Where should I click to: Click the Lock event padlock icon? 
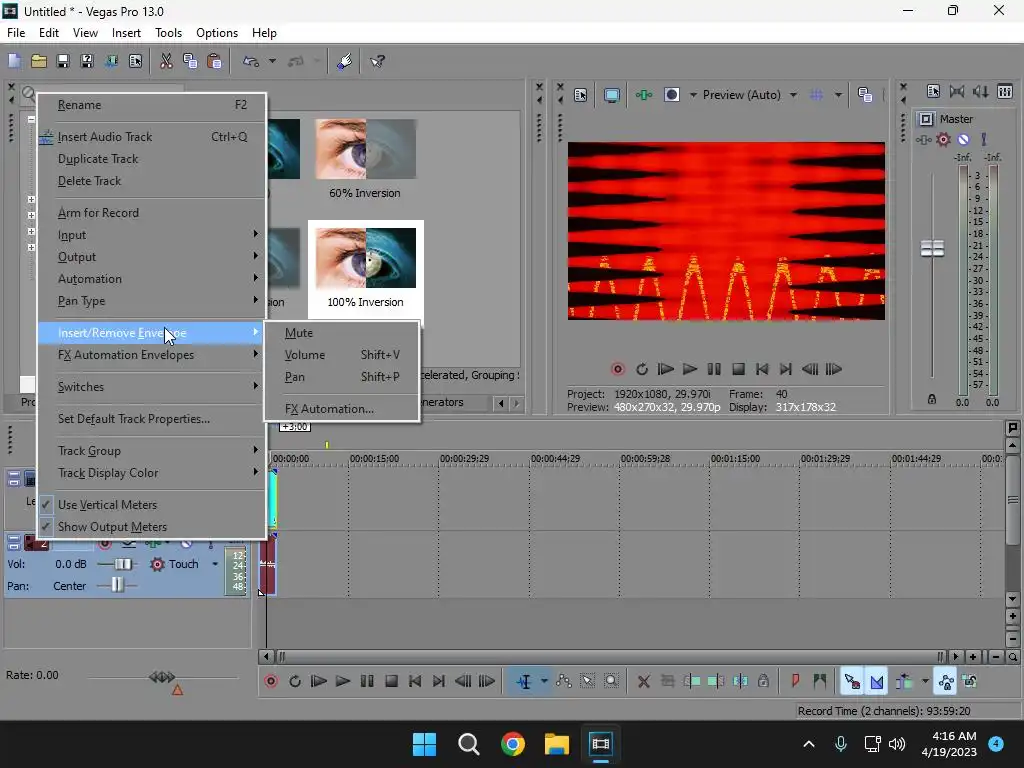[x=763, y=682]
